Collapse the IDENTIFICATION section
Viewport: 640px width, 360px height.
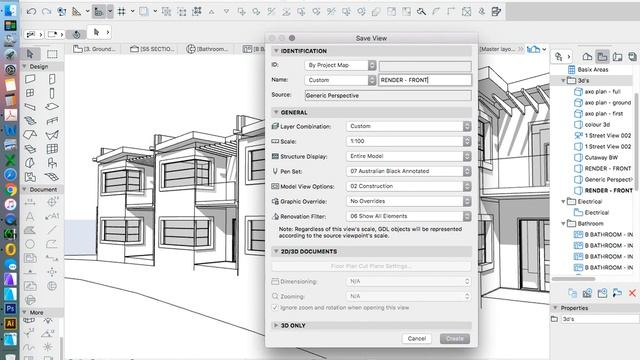click(276, 51)
